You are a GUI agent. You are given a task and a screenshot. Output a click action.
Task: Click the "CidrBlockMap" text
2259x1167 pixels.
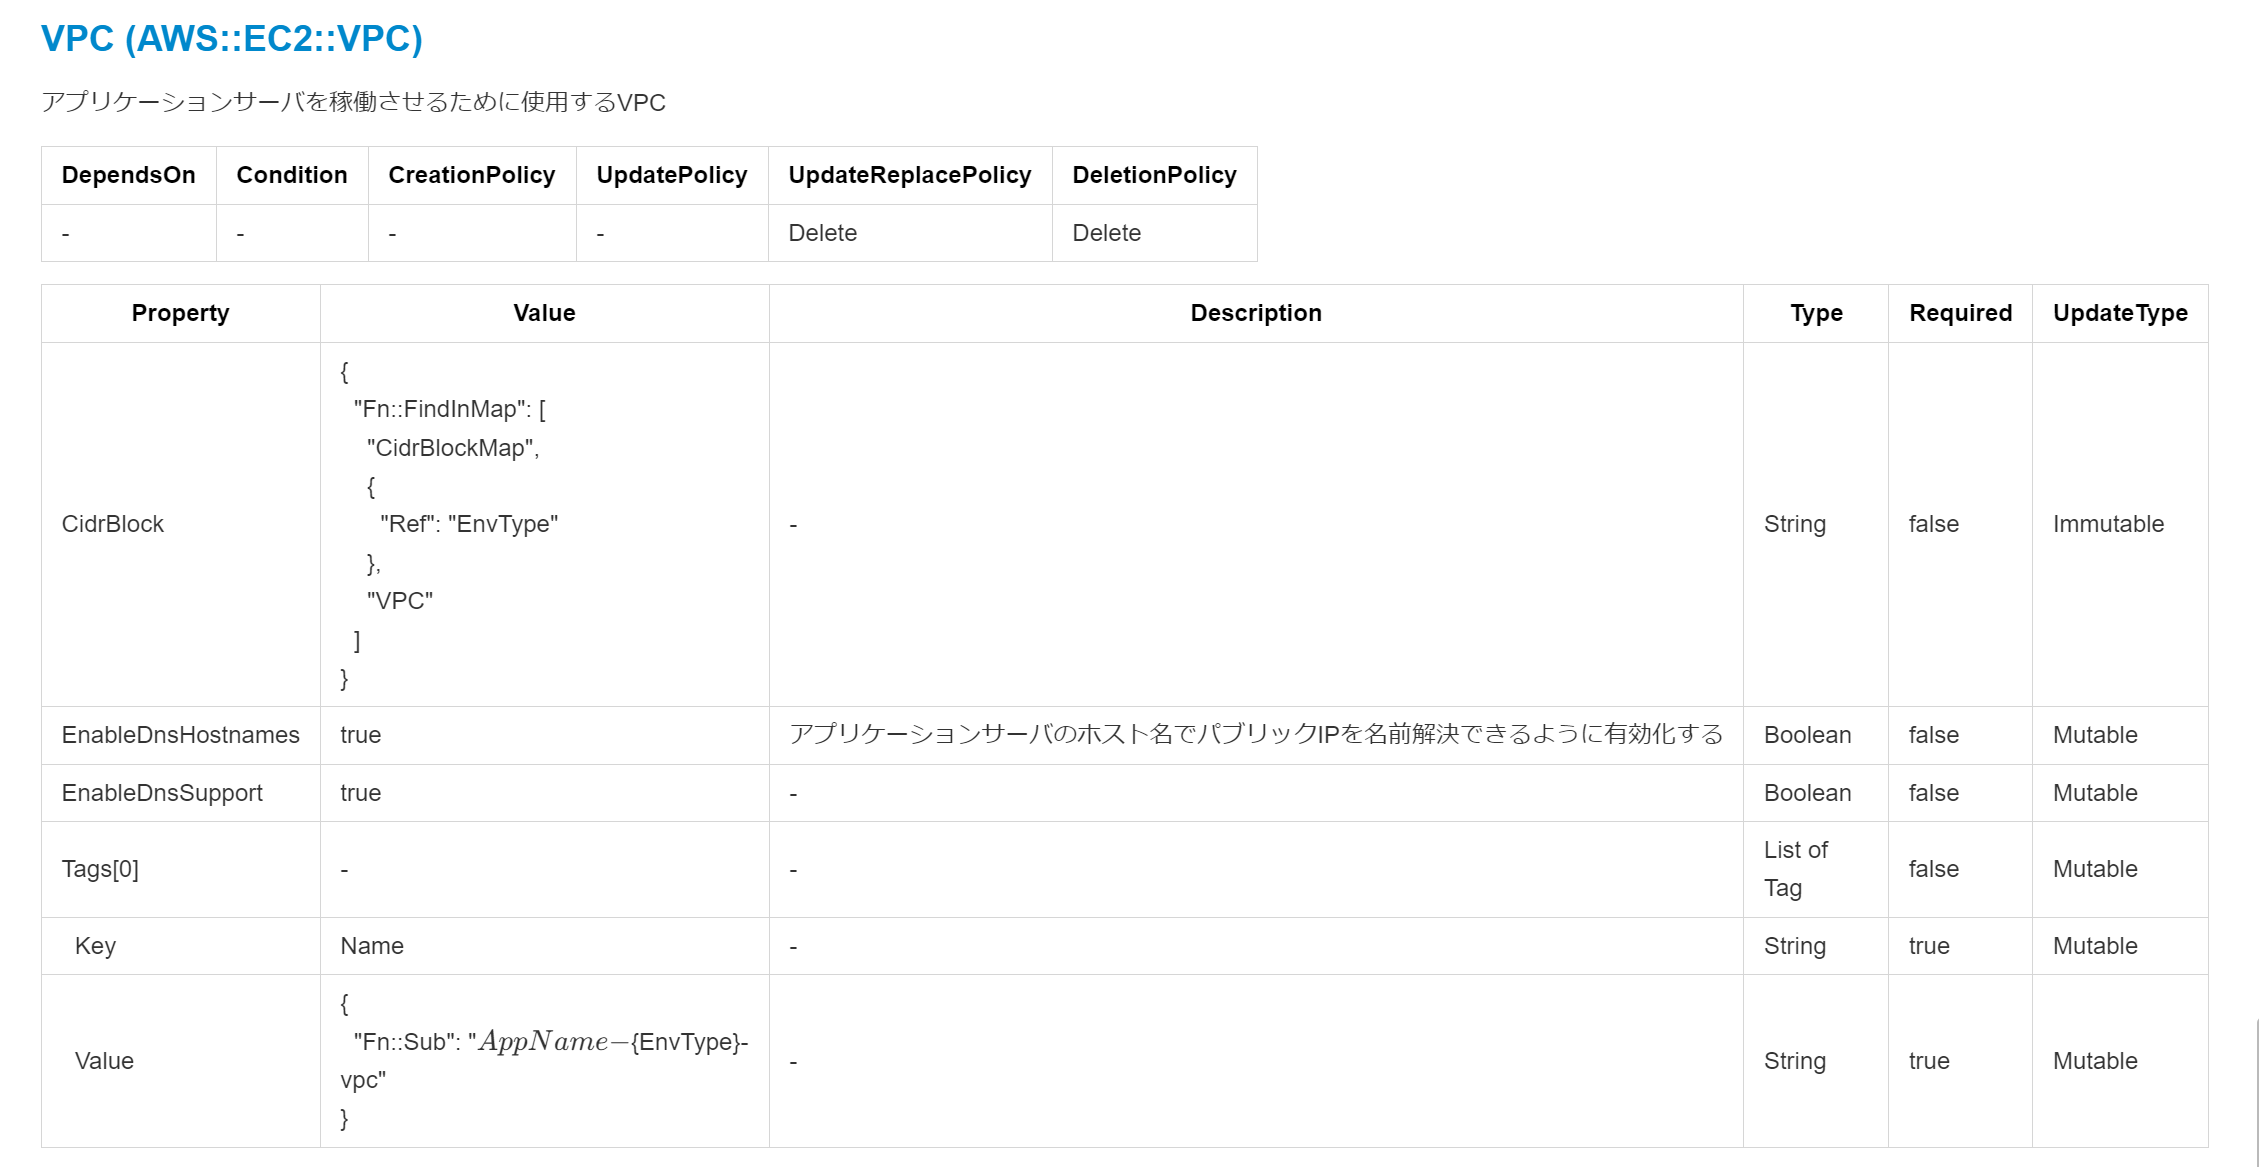click(x=453, y=448)
